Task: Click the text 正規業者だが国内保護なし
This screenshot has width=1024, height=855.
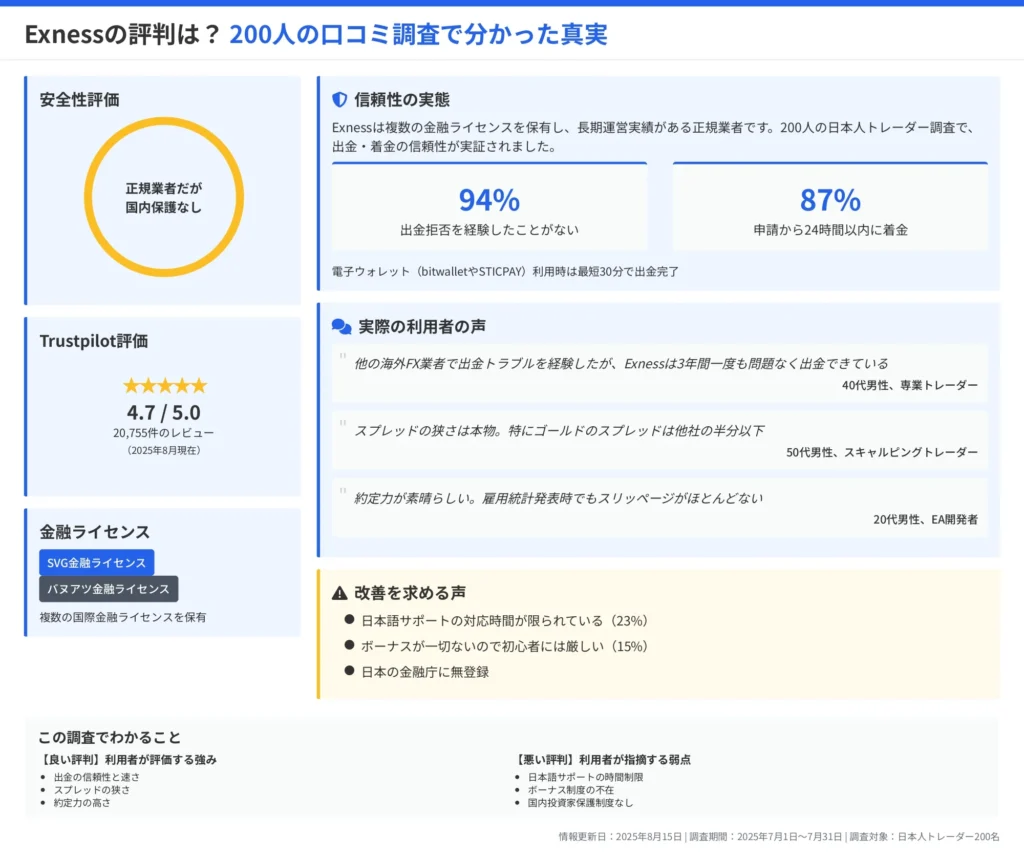Action: click(x=164, y=198)
